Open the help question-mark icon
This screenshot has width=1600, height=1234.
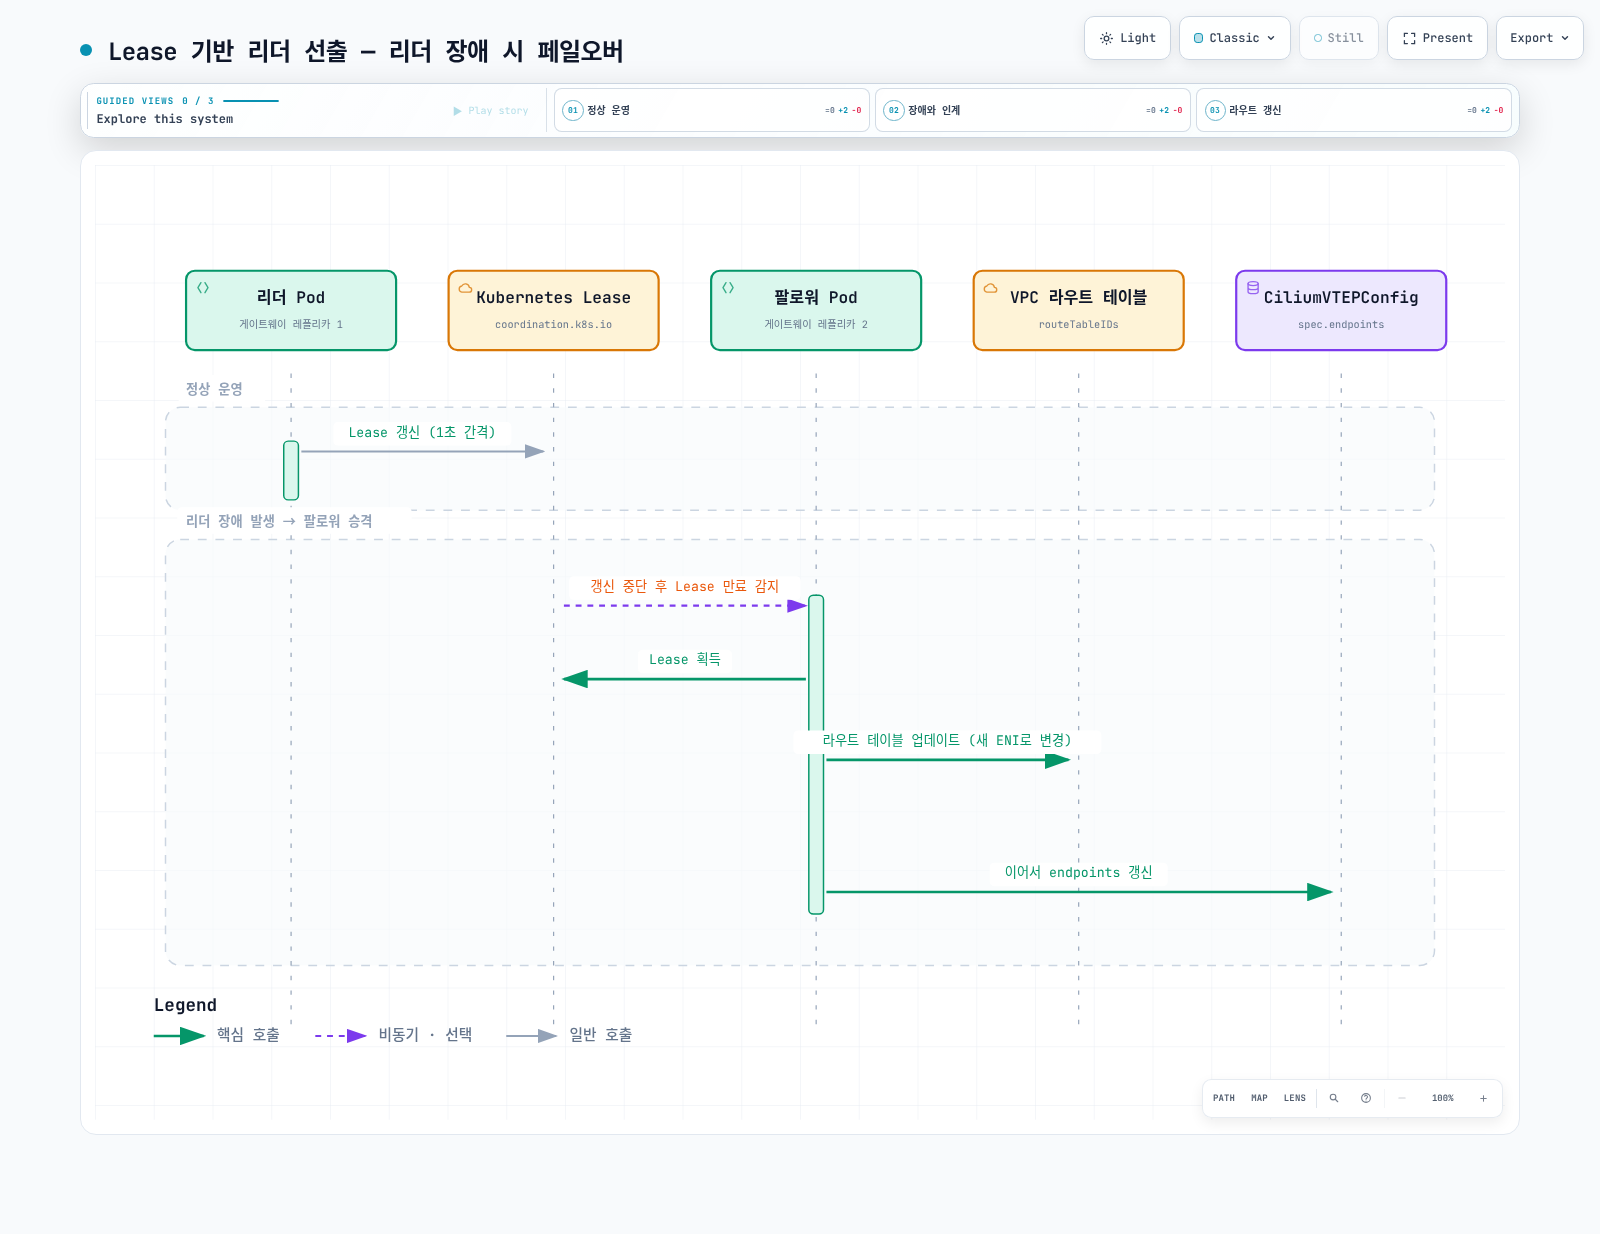pos(1366,1098)
